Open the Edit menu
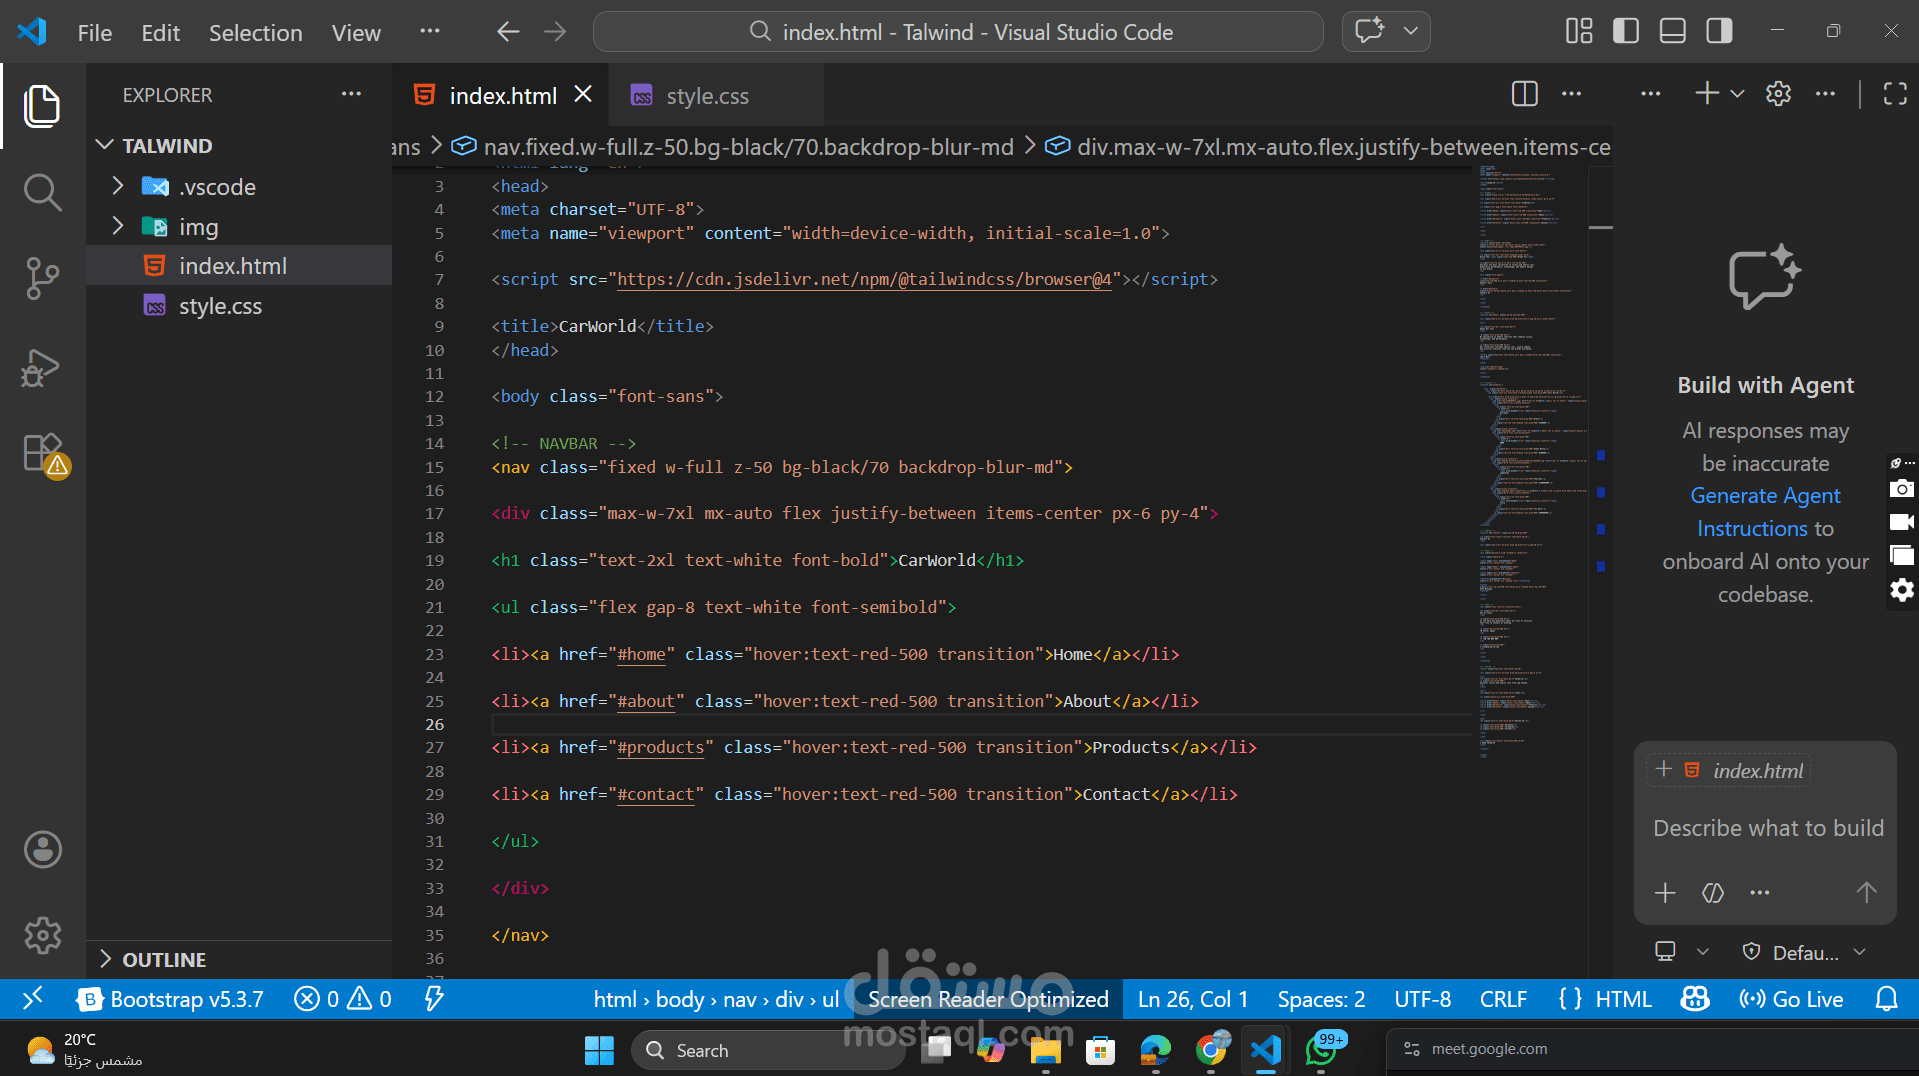The image size is (1919, 1076). pos(160,33)
